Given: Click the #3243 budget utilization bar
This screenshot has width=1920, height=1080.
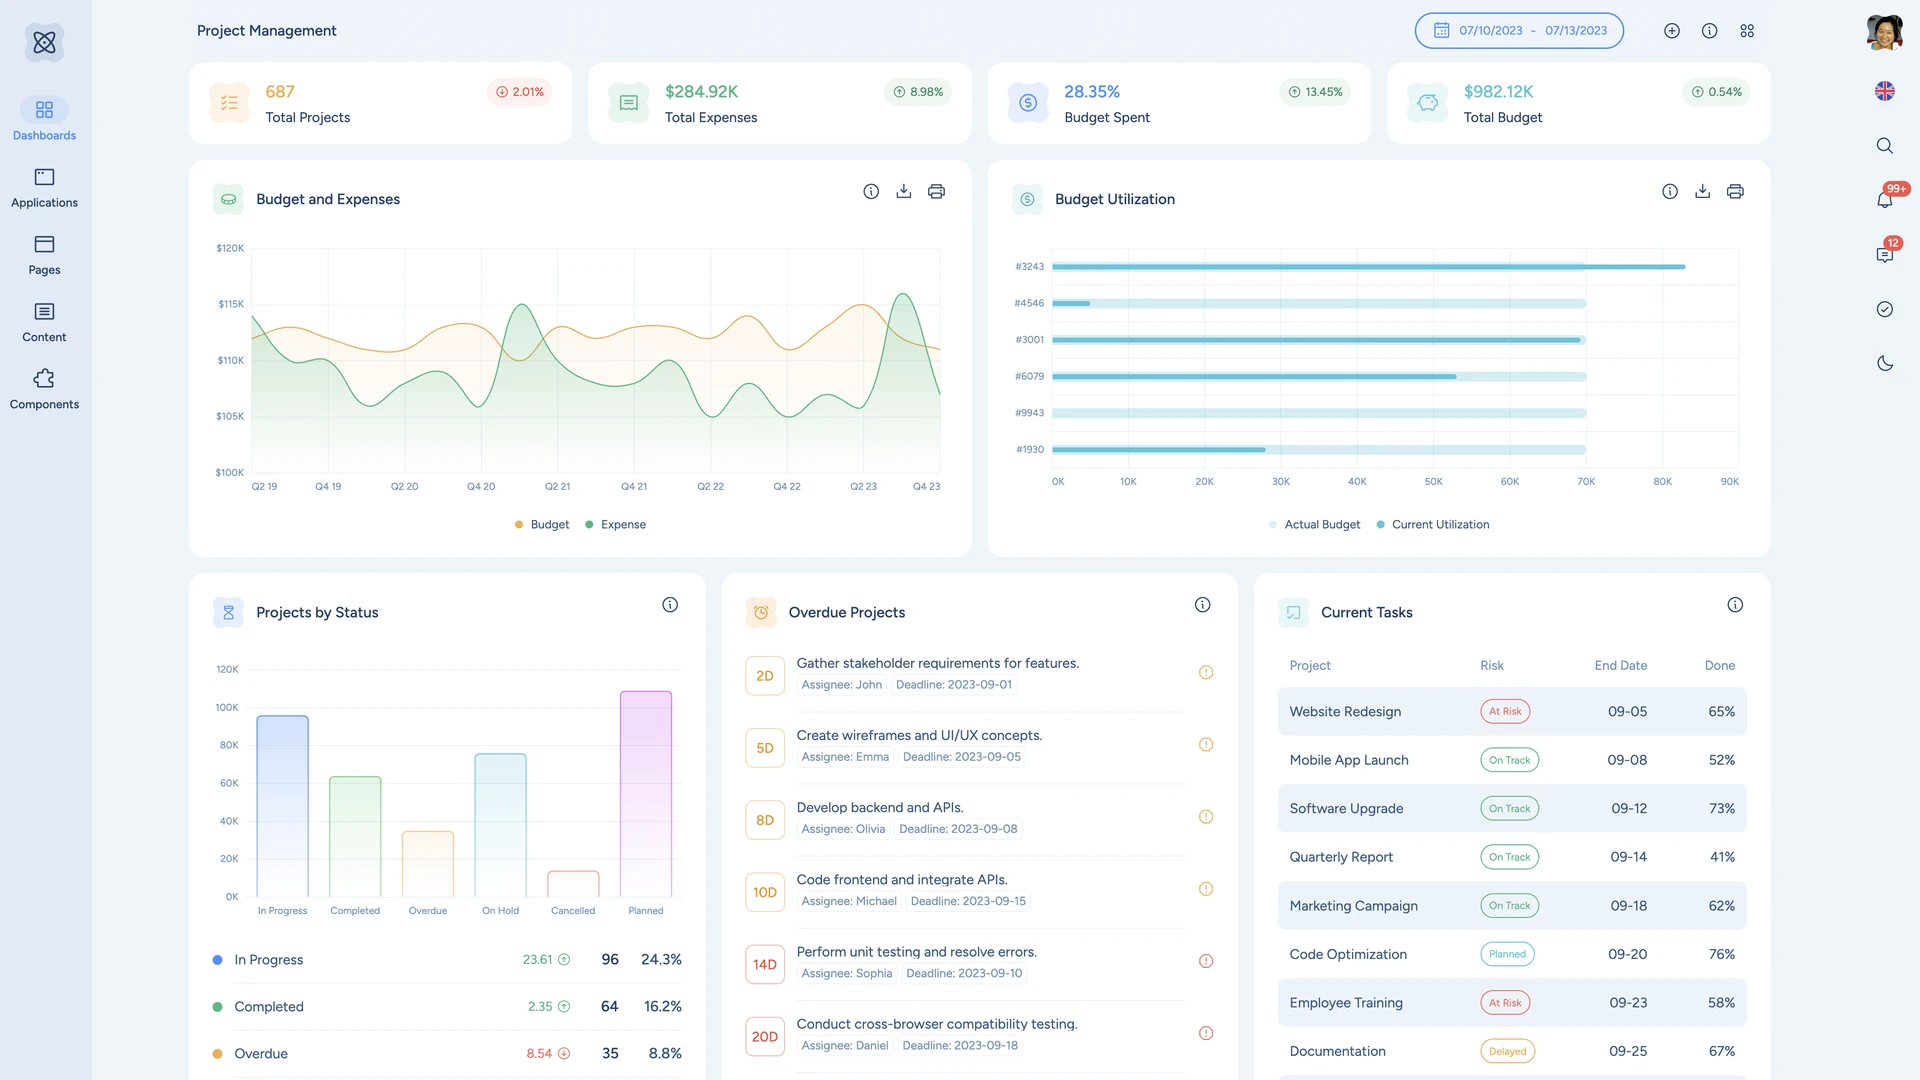Looking at the screenshot, I should pyautogui.click(x=1369, y=267).
